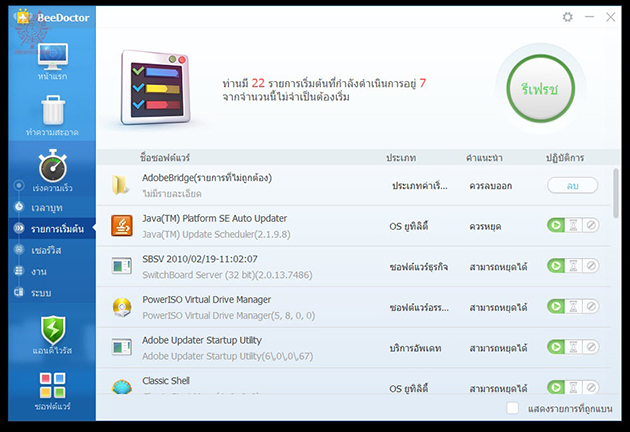Delay PowerISO Virtual Drive Manager hourglass

(573, 307)
